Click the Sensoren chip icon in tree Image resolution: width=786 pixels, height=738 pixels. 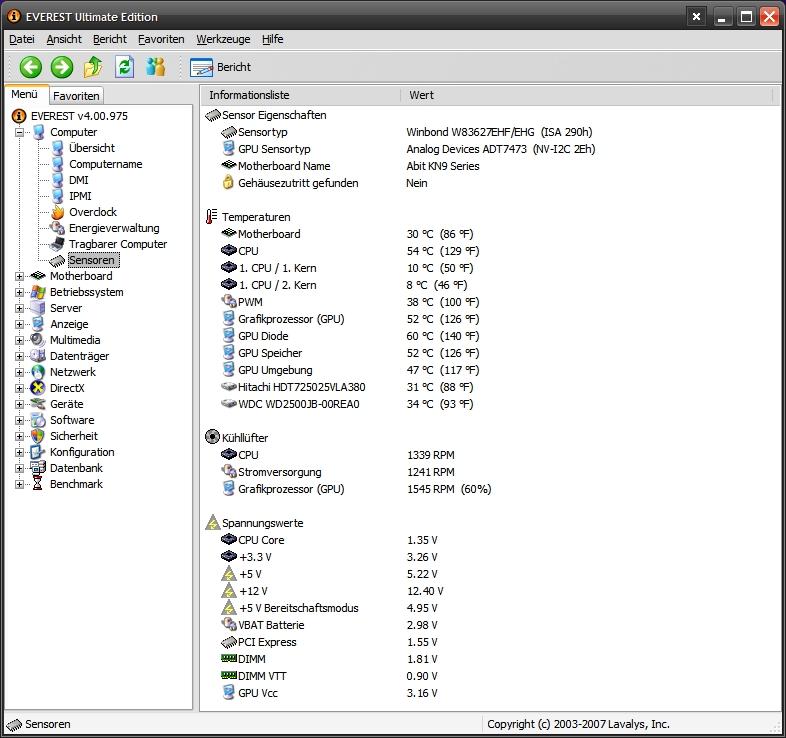click(x=57, y=260)
